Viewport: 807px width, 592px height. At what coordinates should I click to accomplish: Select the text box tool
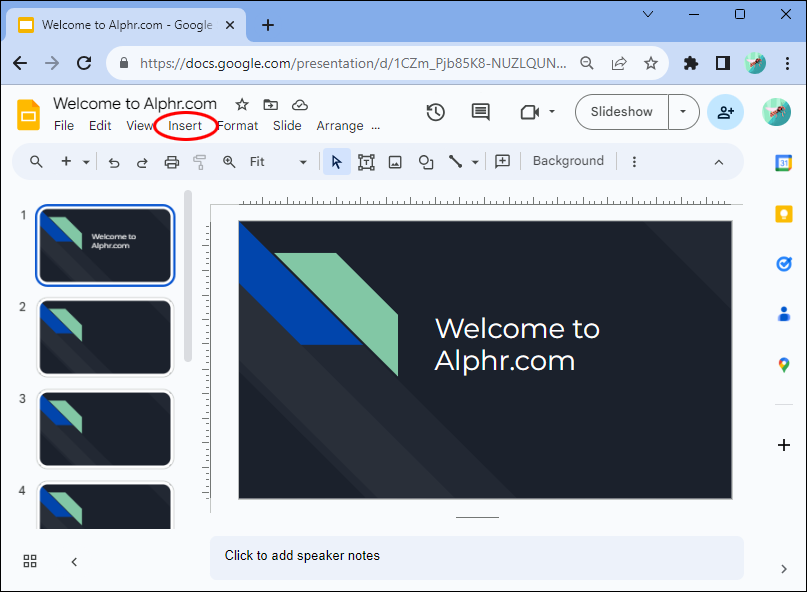pyautogui.click(x=366, y=162)
